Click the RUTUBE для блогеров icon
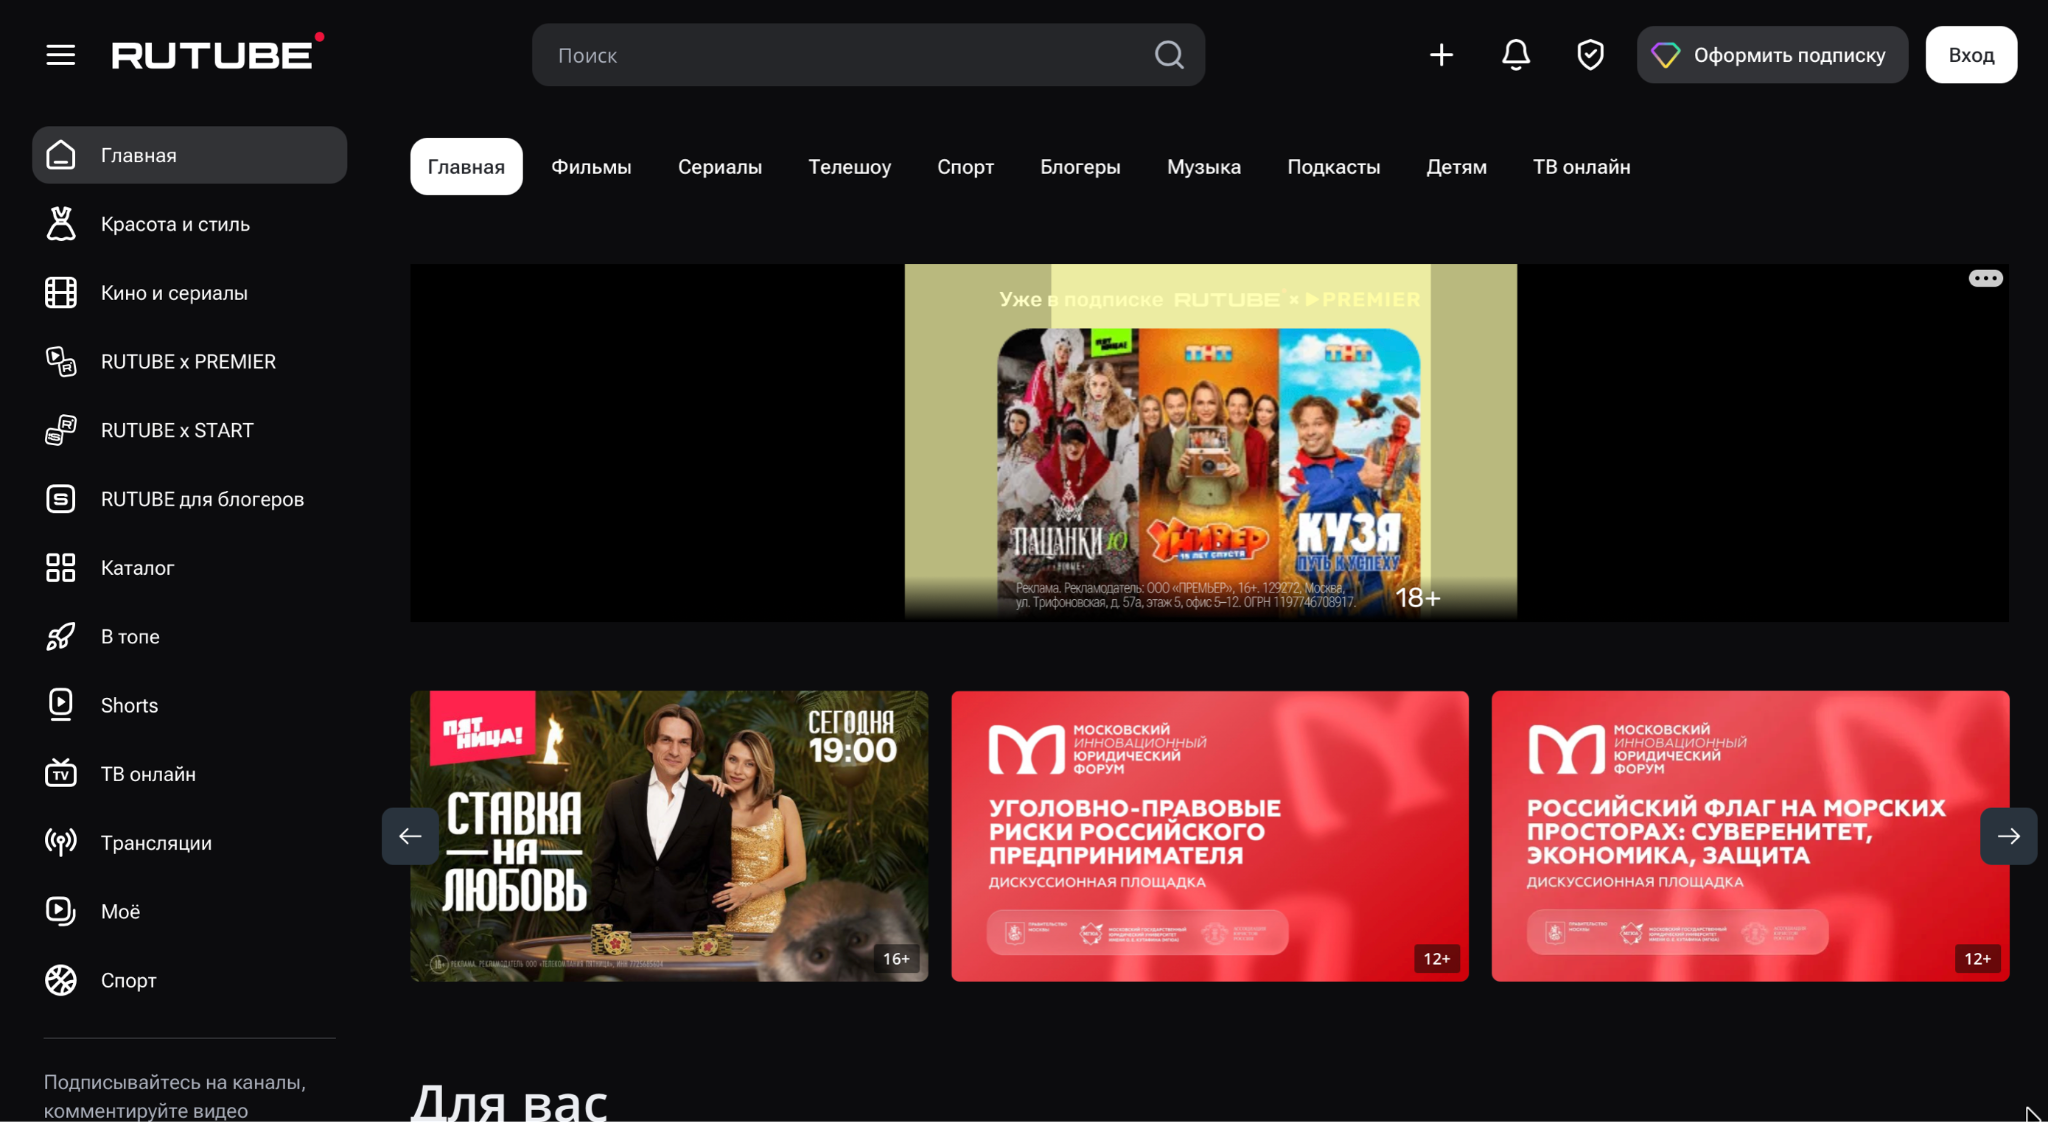Image resolution: width=2048 pixels, height=1122 pixels. coord(61,499)
